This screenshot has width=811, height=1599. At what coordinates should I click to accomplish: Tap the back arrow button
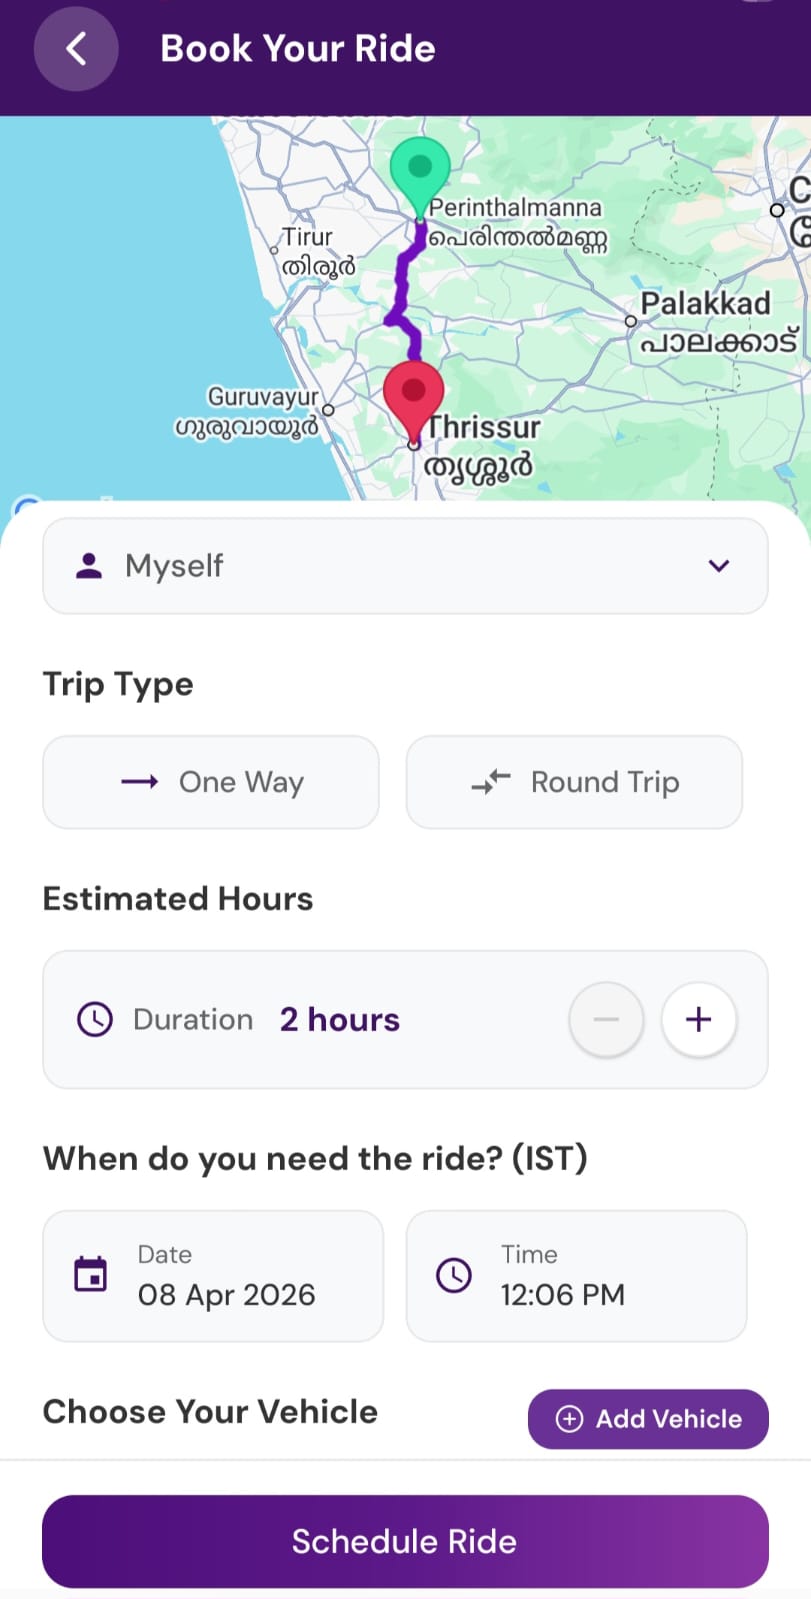pyautogui.click(x=76, y=49)
